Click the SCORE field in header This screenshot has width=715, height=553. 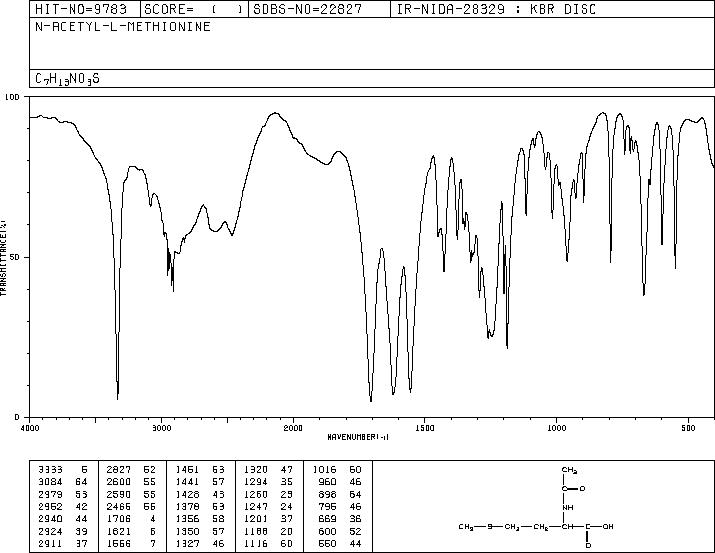(x=193, y=9)
